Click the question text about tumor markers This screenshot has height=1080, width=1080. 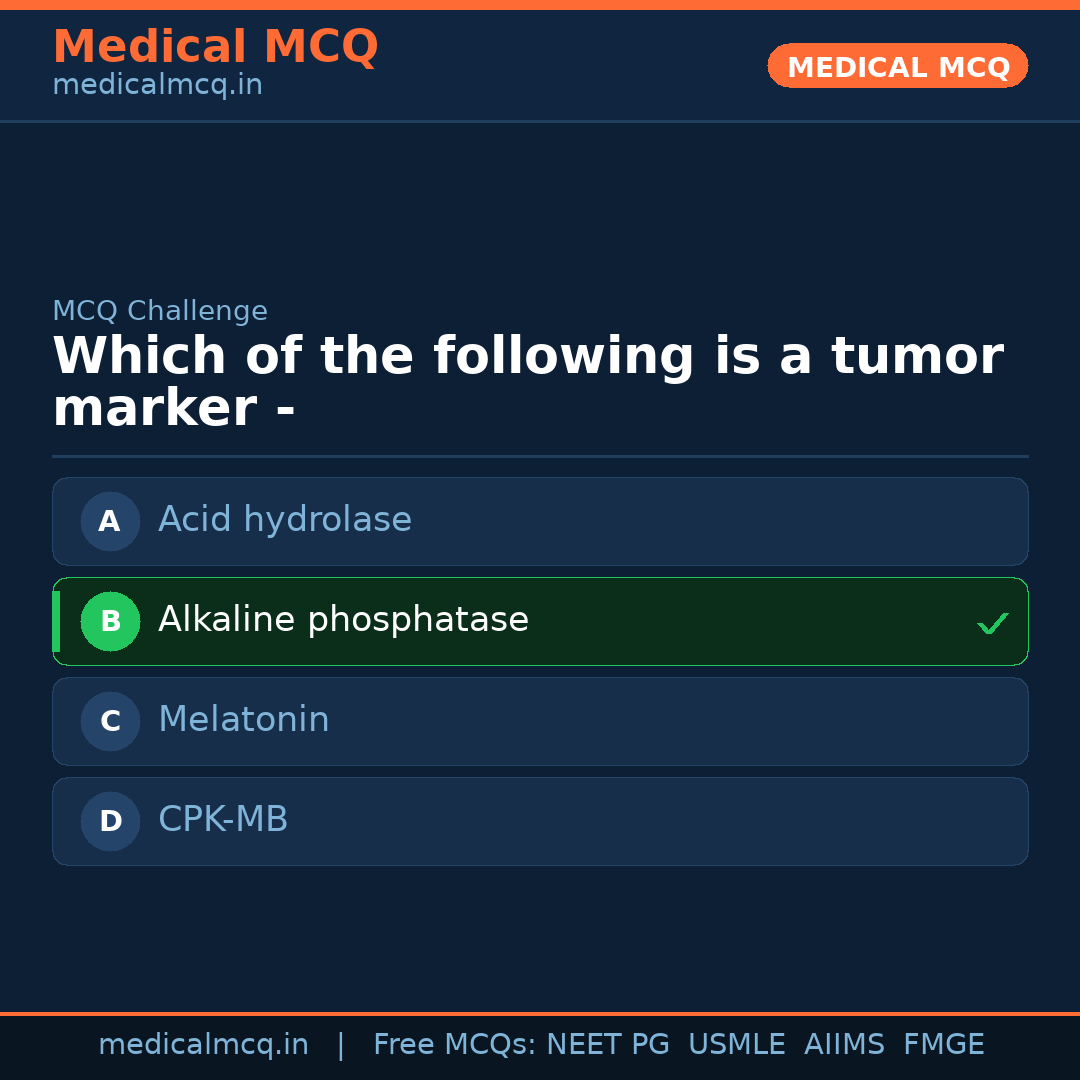click(x=528, y=381)
